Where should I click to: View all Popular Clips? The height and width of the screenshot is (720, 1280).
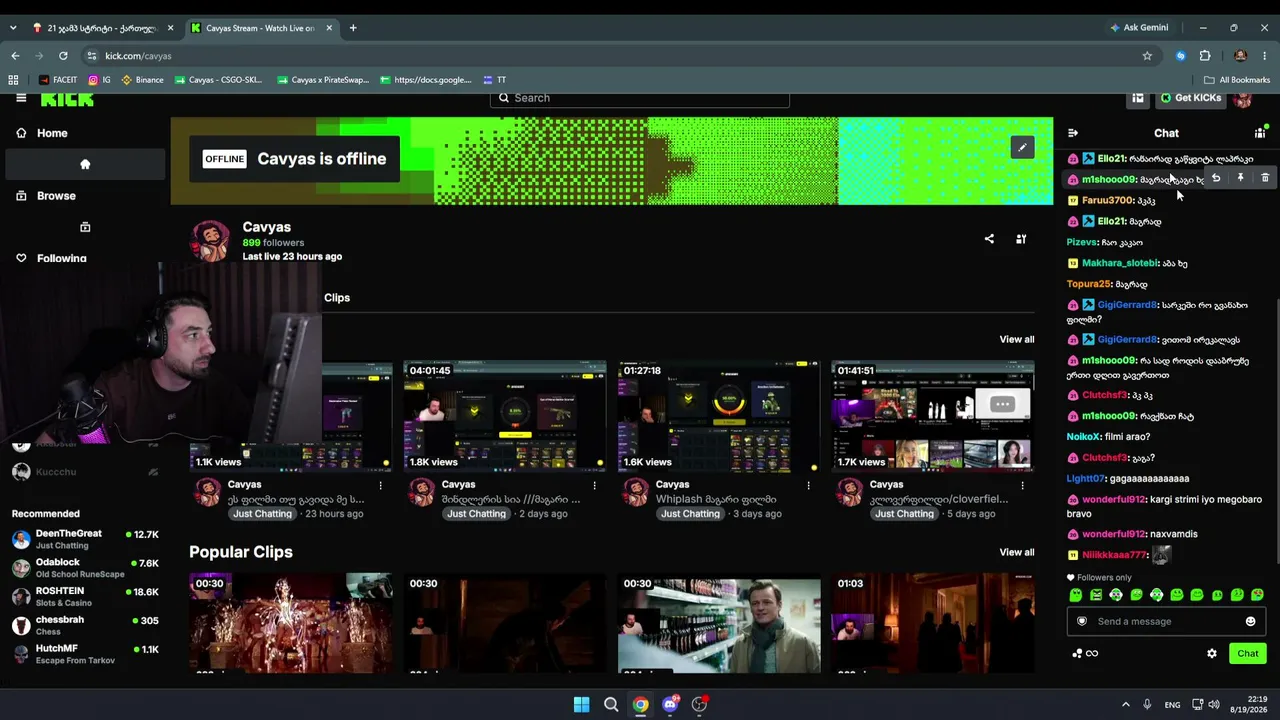point(1017,552)
